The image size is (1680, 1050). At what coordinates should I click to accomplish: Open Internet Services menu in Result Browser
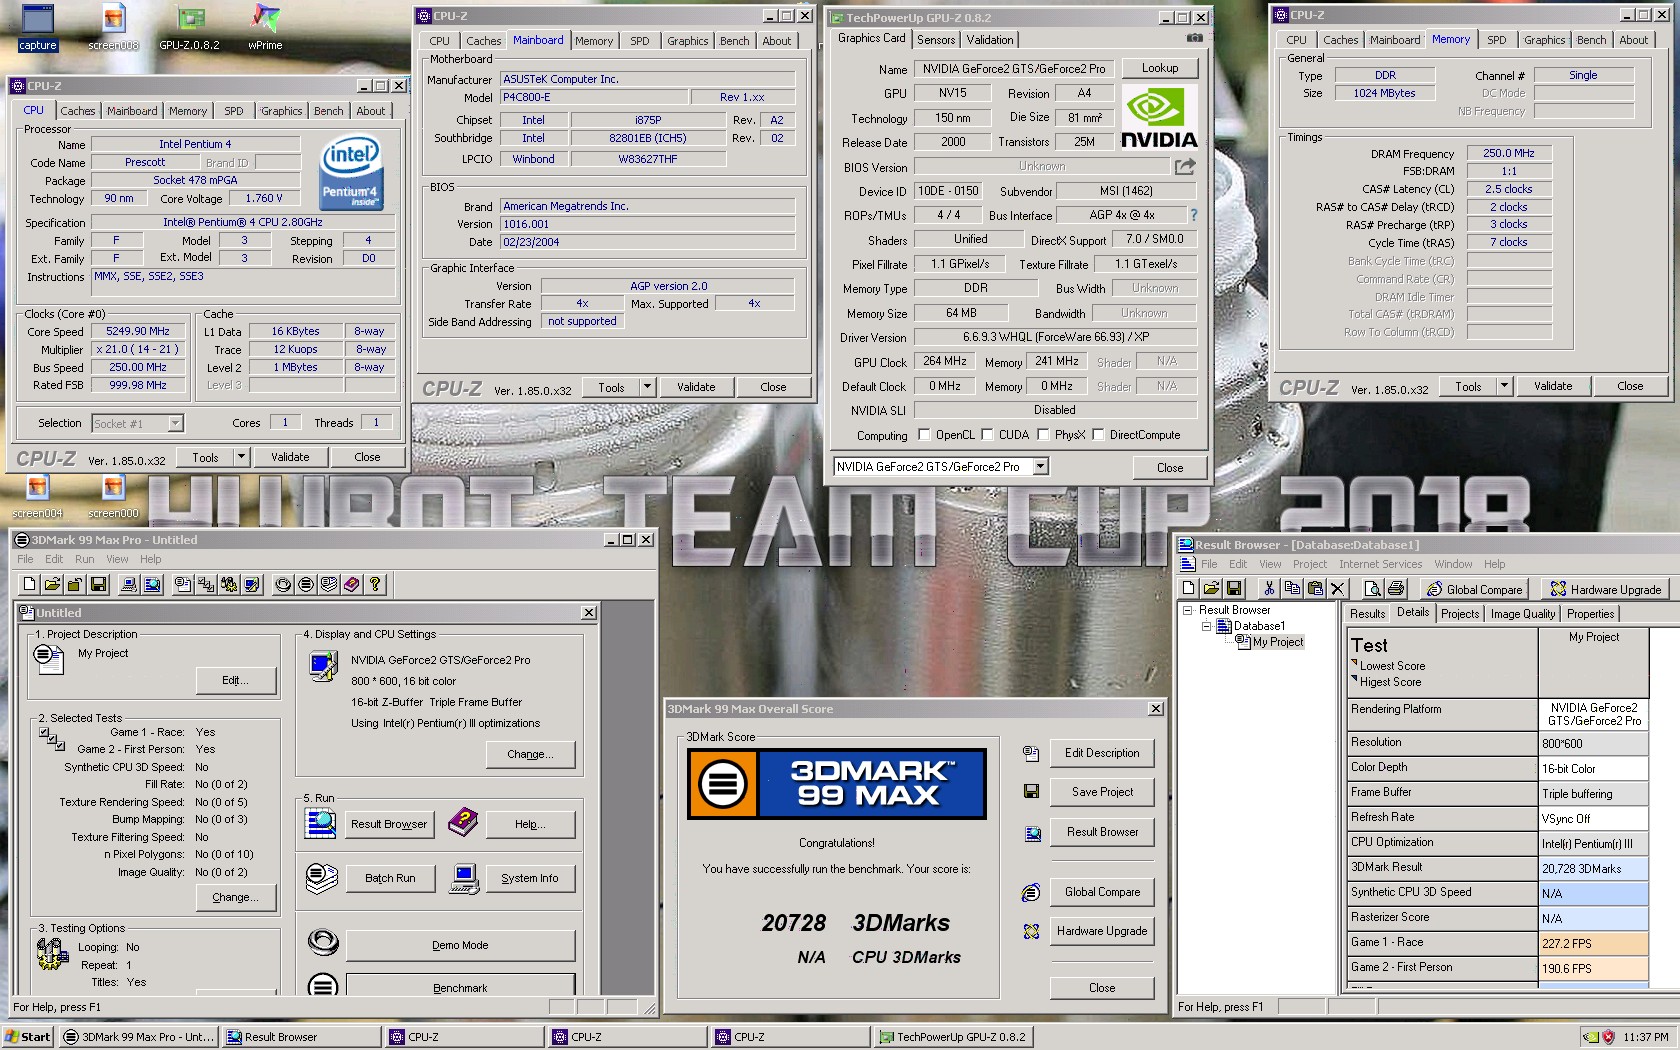1380,564
